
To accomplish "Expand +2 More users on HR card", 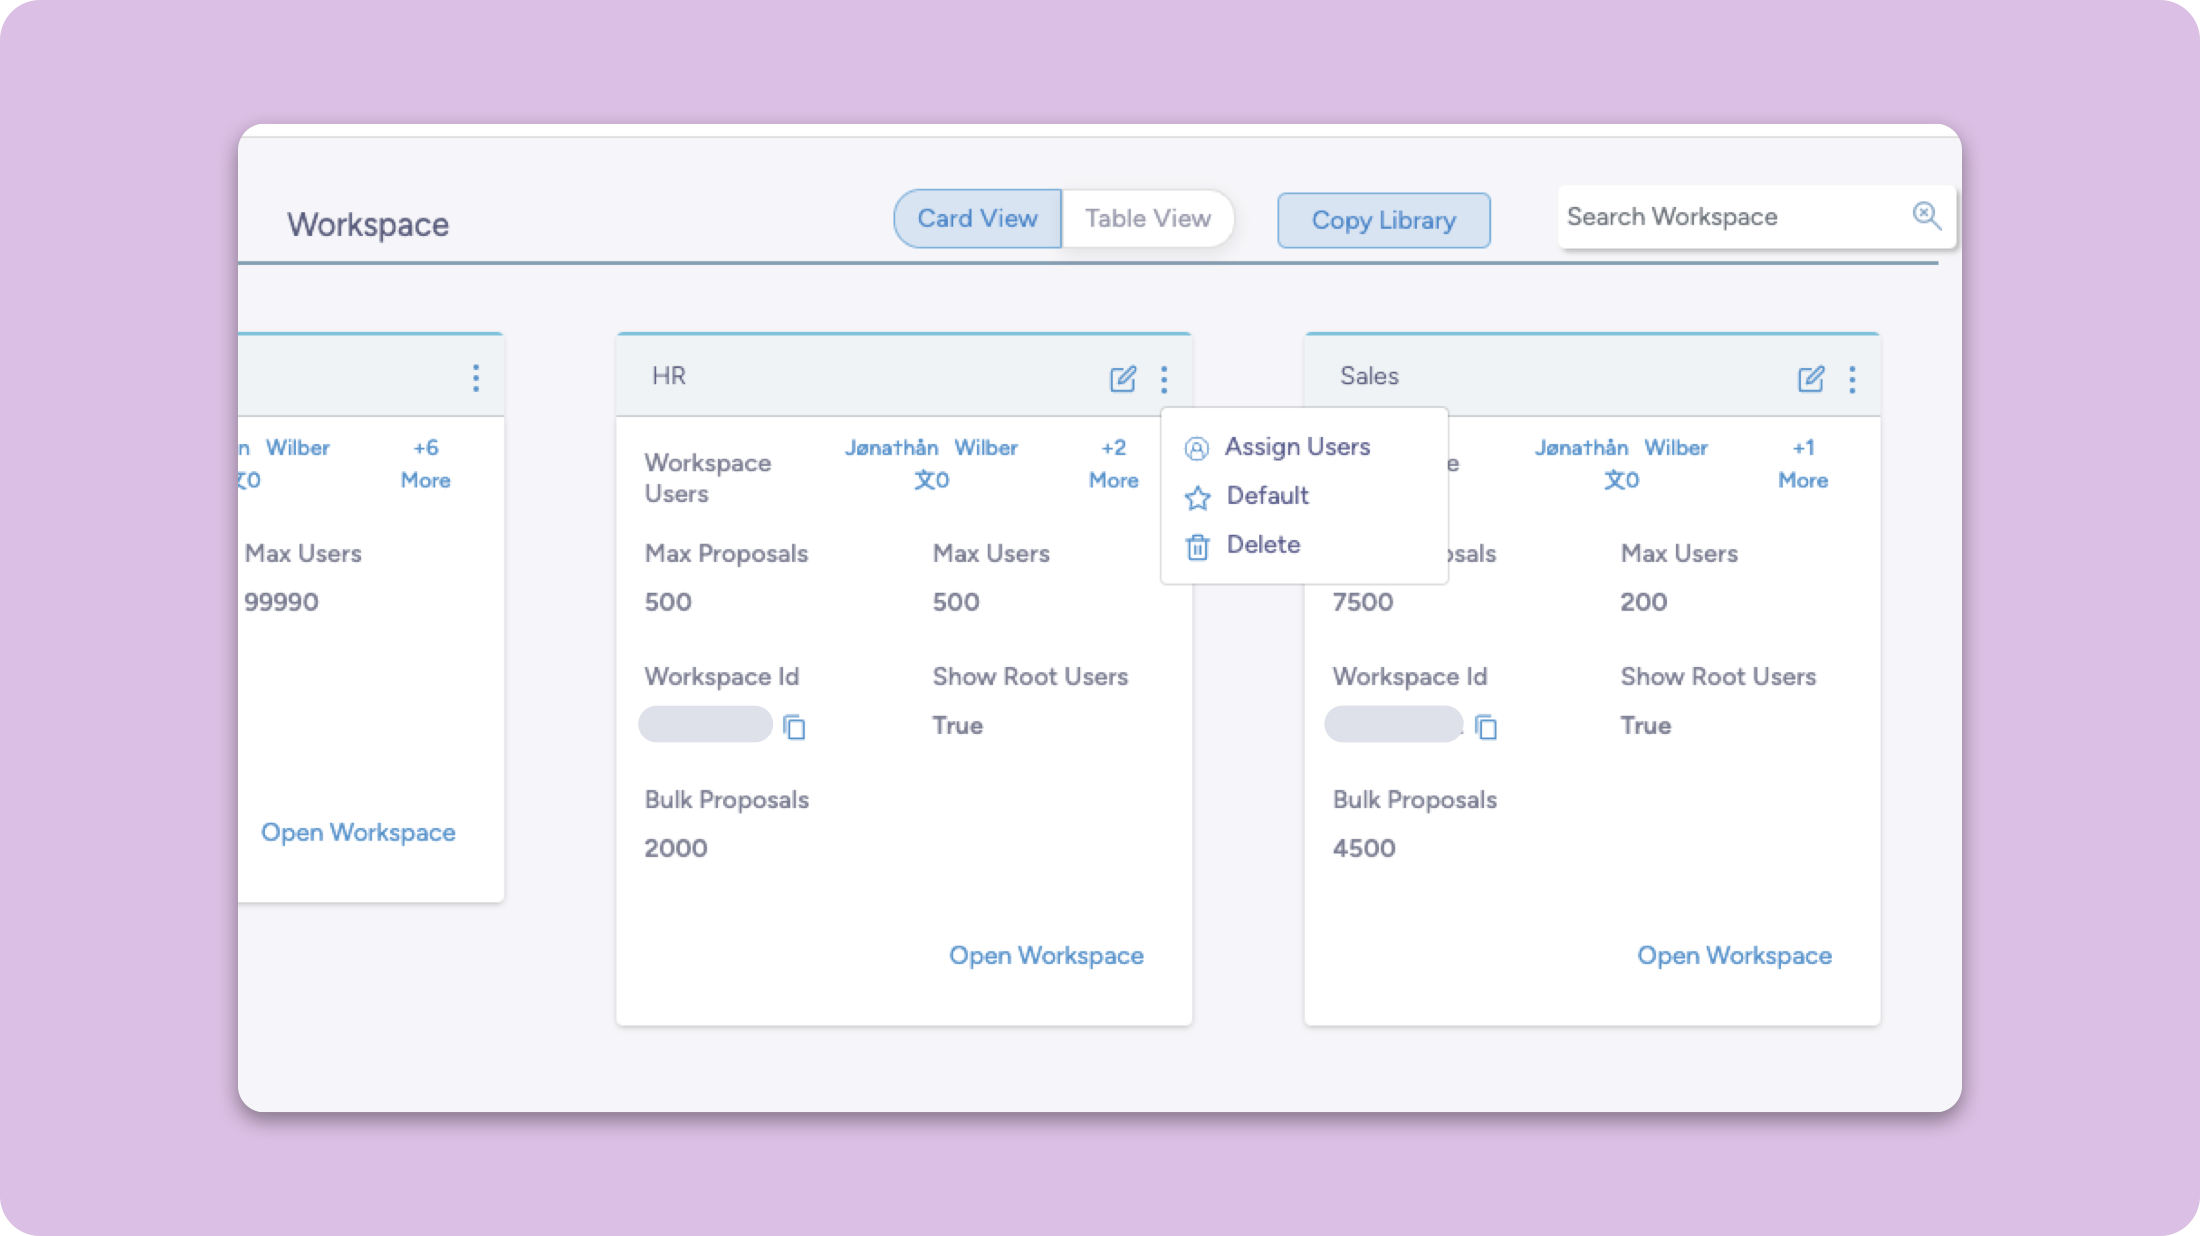I will (x=1113, y=464).
